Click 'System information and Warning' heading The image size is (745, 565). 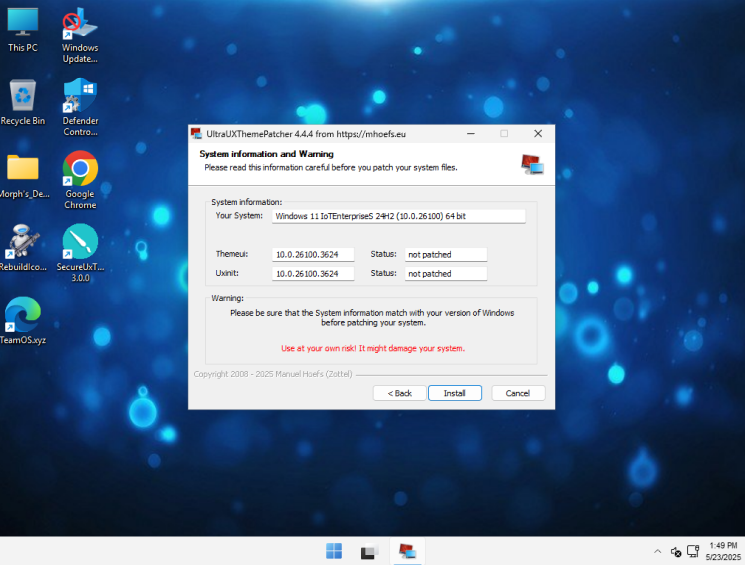click(x=267, y=154)
